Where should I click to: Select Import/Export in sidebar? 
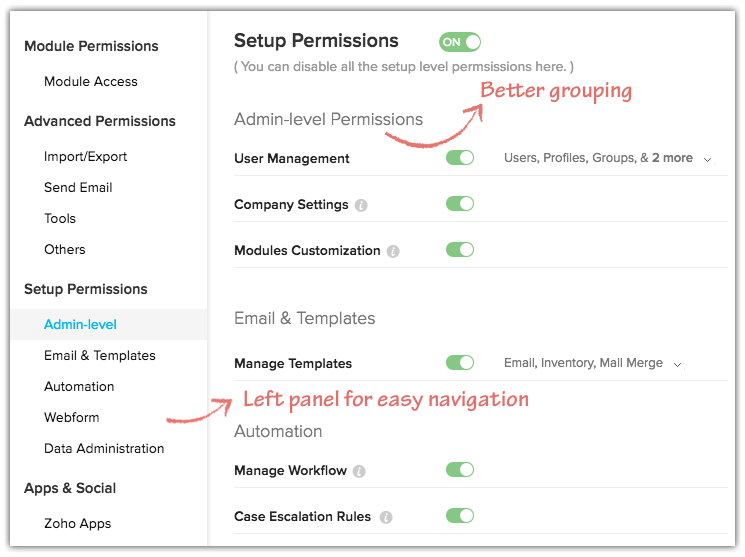click(x=85, y=156)
